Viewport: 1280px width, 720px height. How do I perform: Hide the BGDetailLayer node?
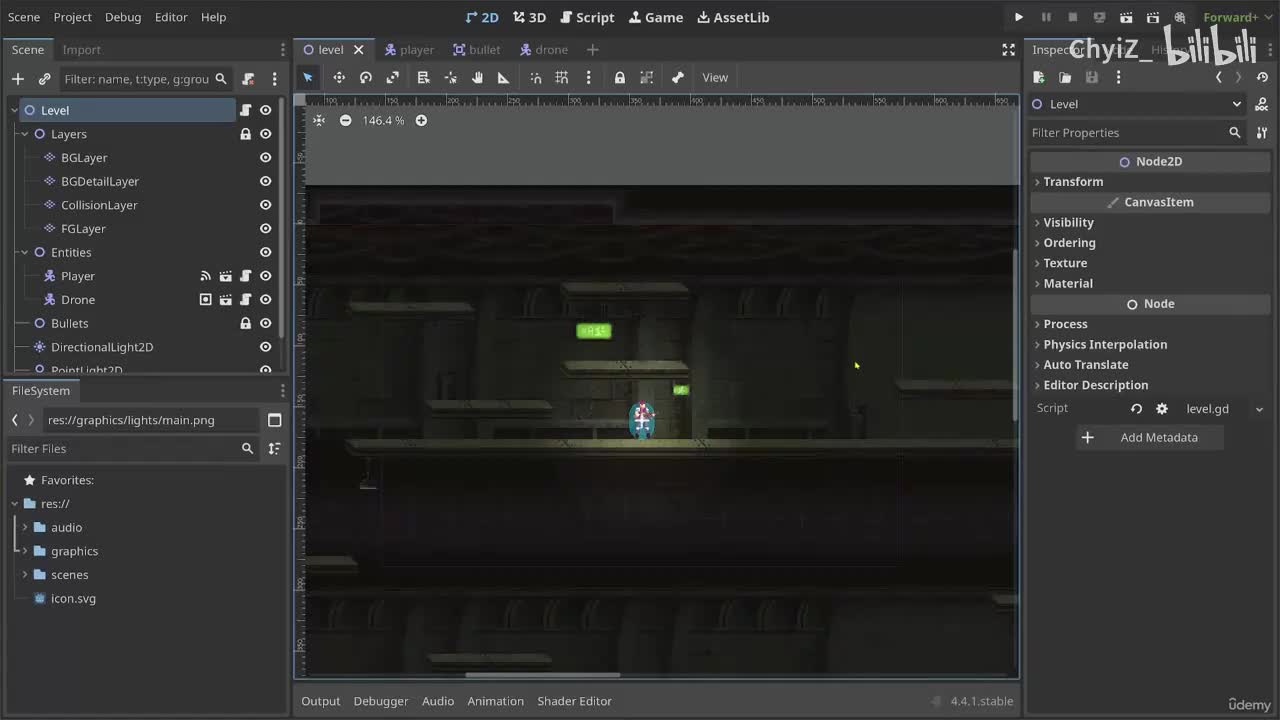click(266, 181)
